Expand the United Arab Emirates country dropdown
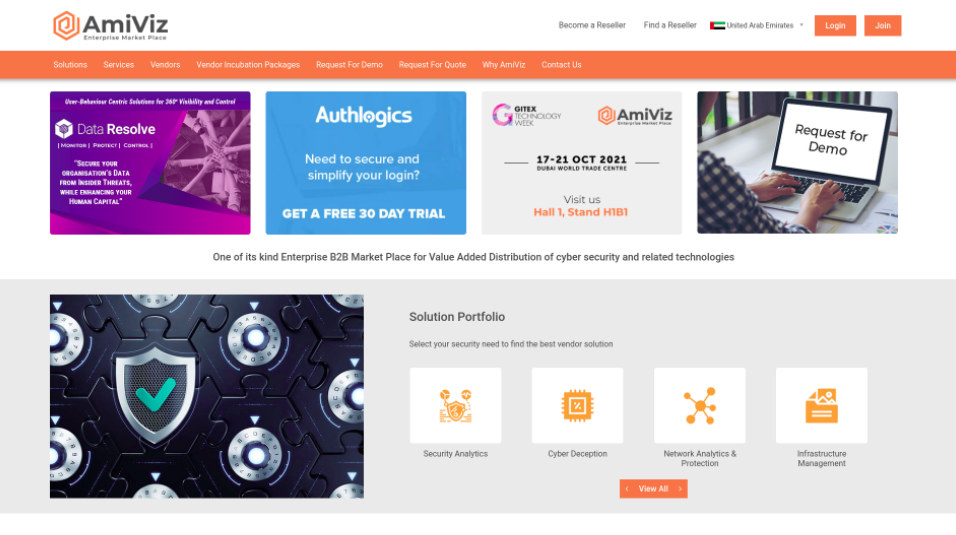This screenshot has width=956, height=535. tap(757, 26)
